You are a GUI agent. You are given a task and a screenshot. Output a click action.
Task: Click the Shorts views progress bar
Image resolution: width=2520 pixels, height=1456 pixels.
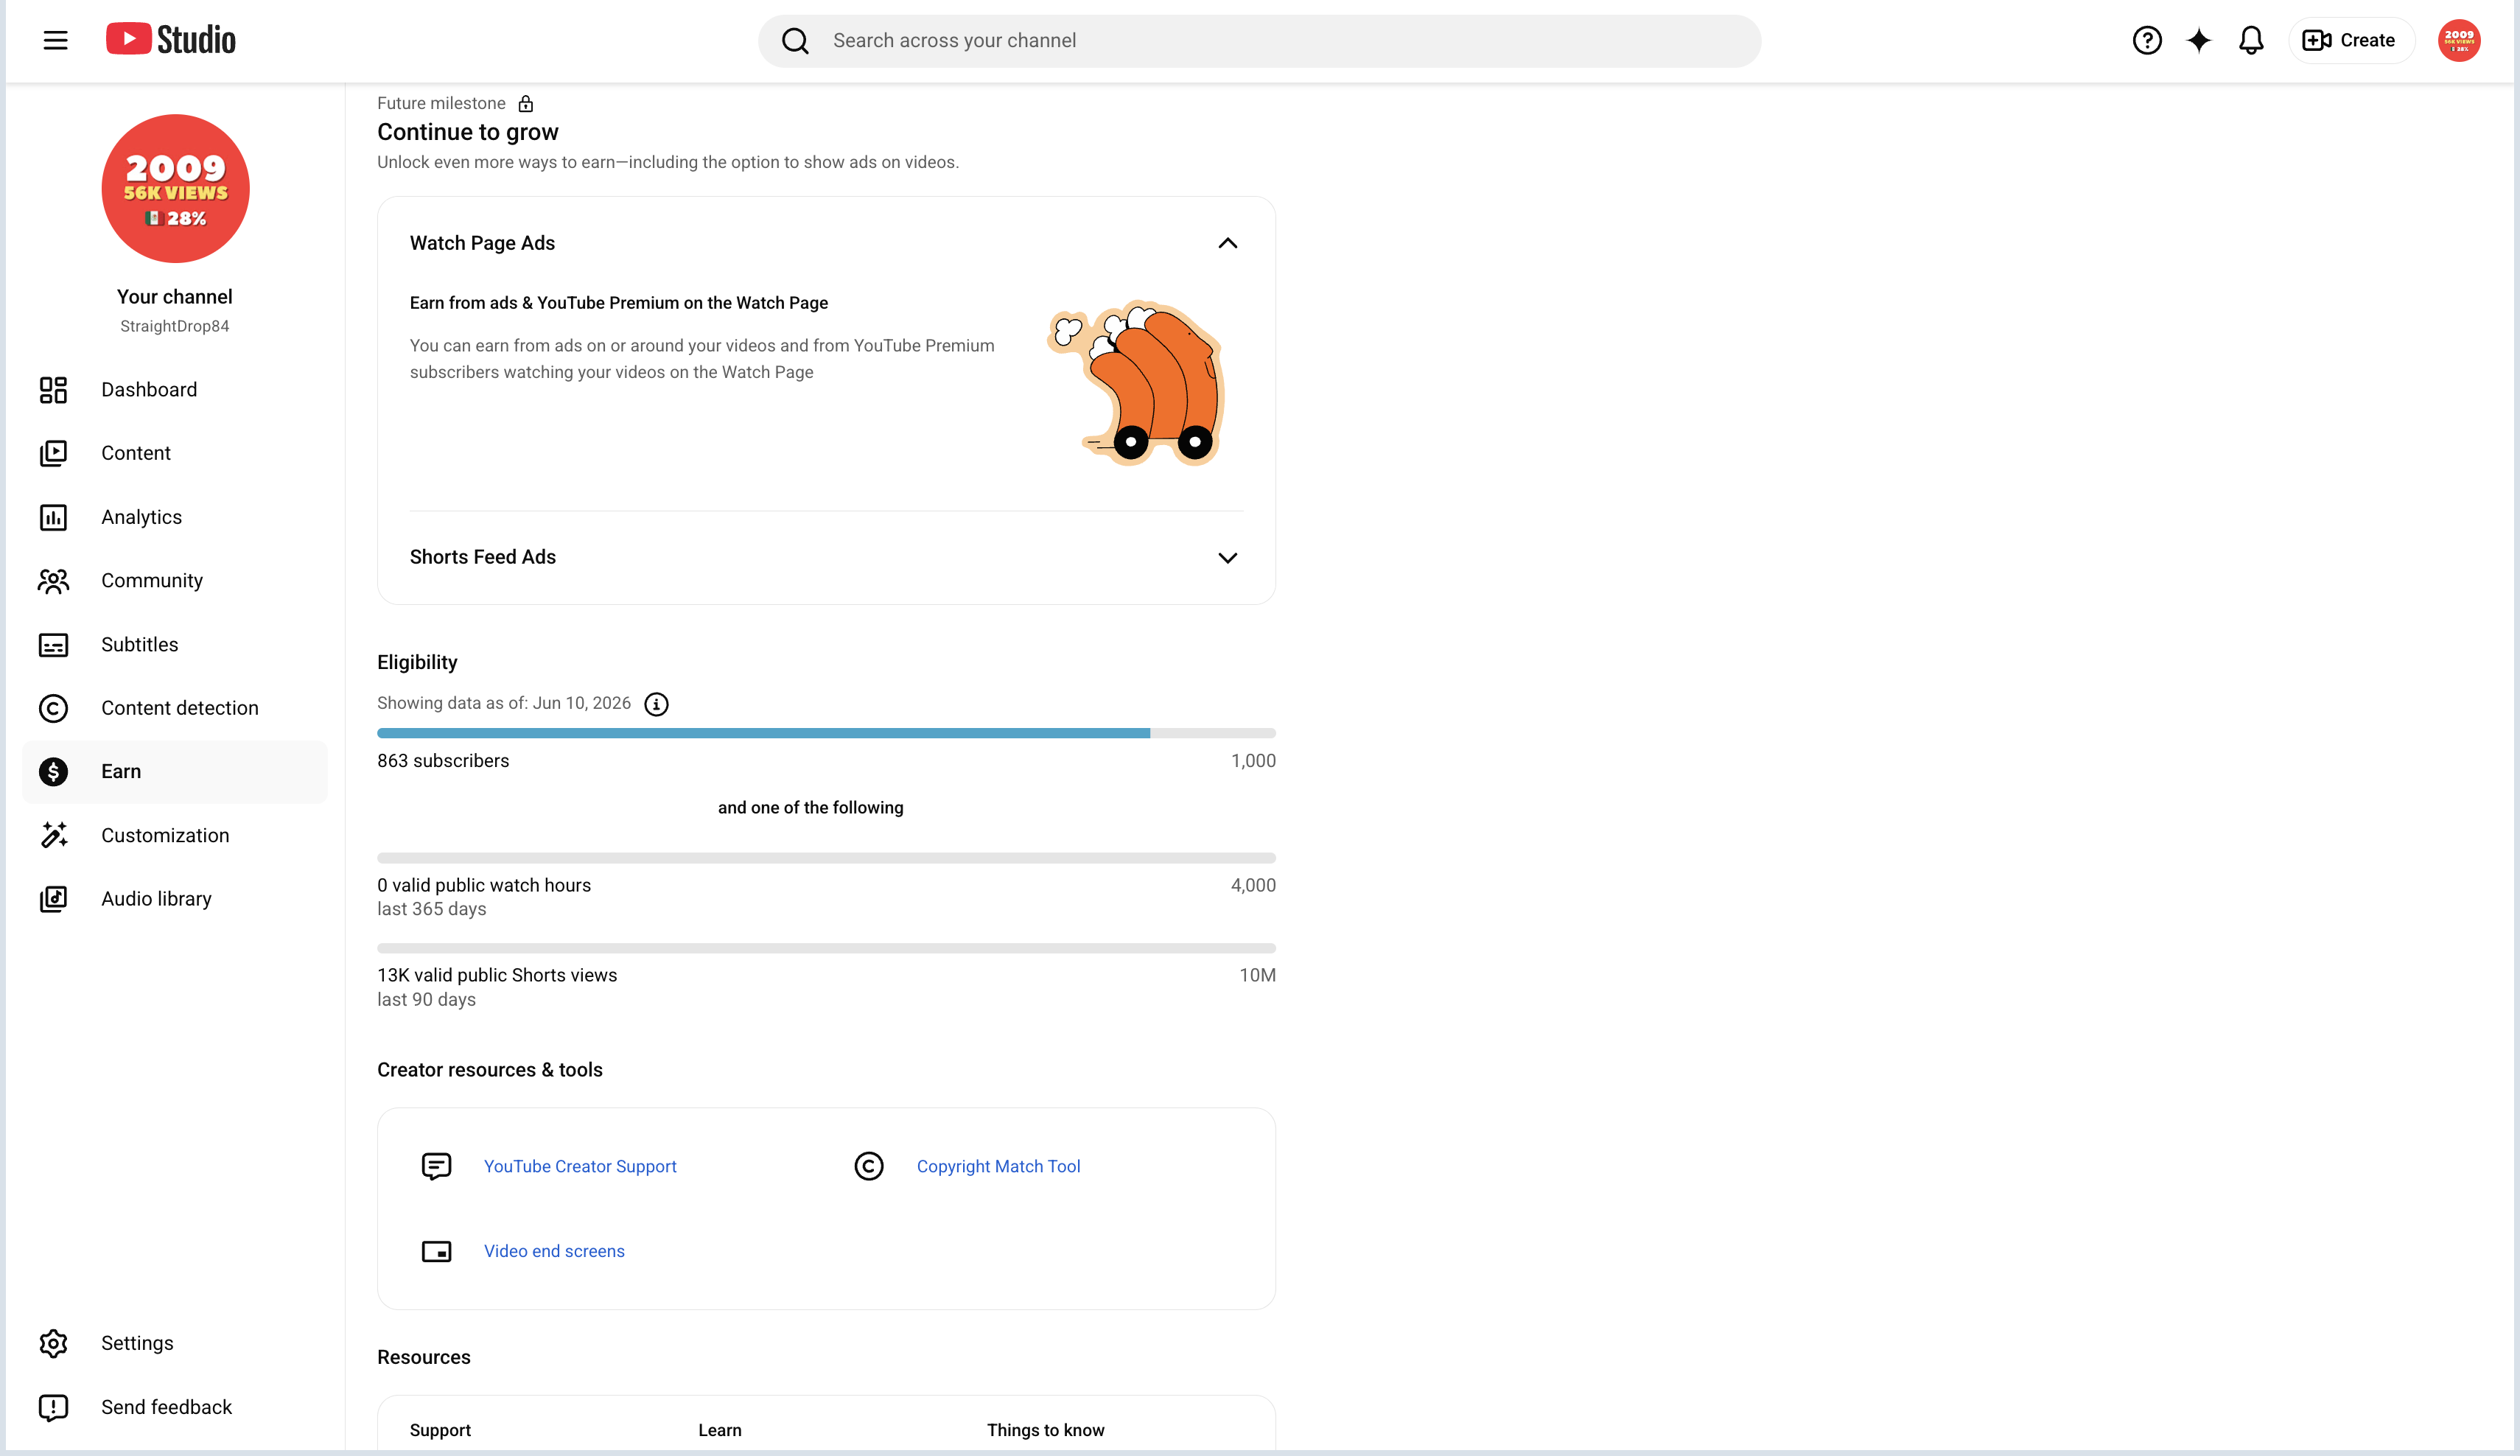click(x=826, y=948)
